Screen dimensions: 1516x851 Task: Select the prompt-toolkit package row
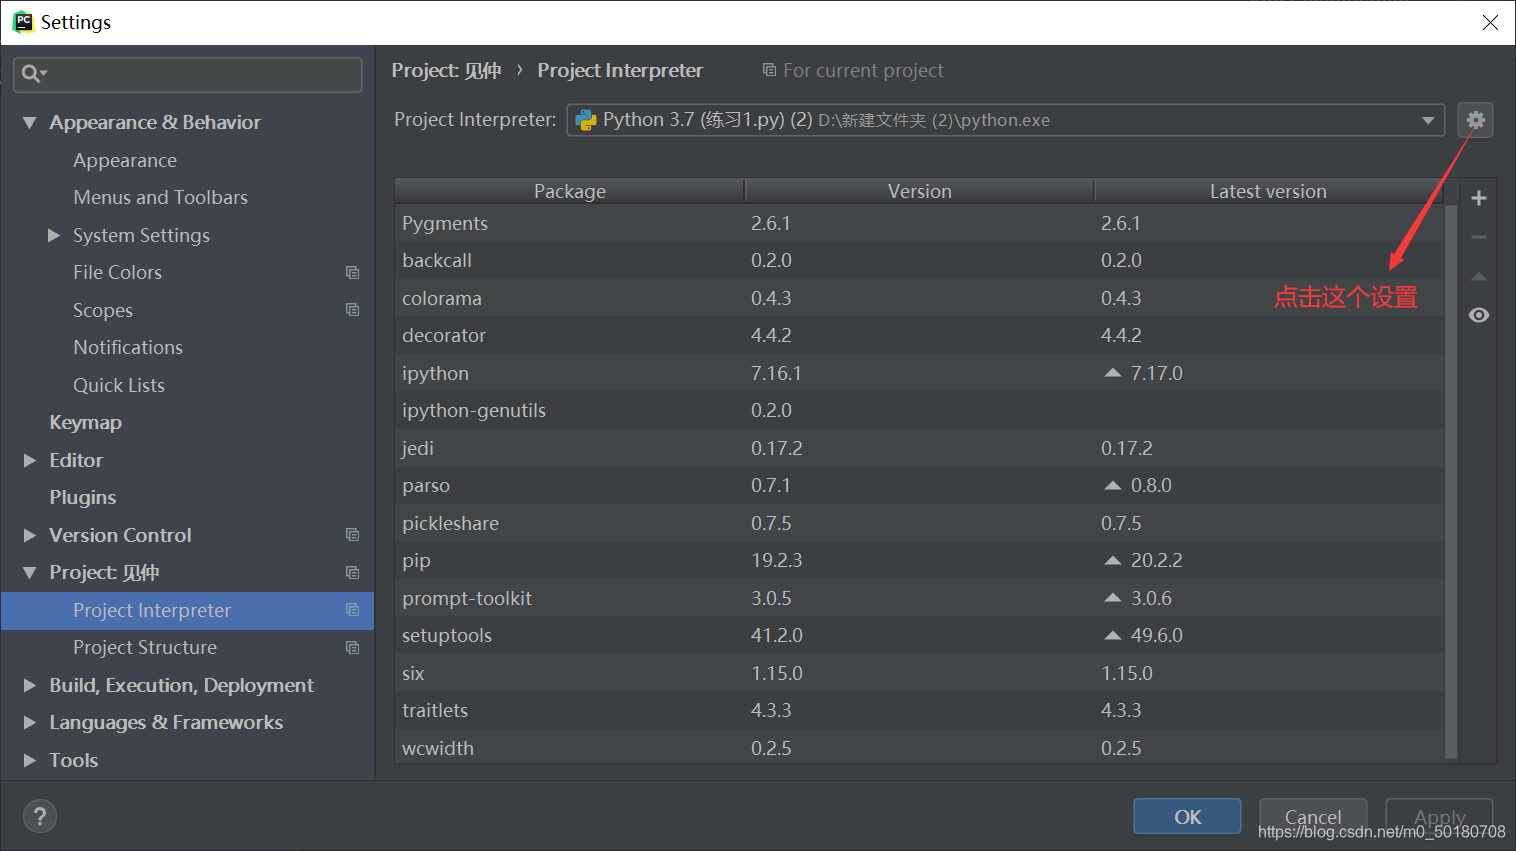pos(920,598)
